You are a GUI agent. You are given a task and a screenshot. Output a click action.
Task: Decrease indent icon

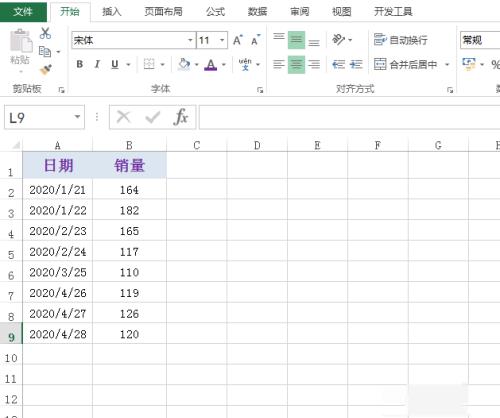[x=339, y=64]
